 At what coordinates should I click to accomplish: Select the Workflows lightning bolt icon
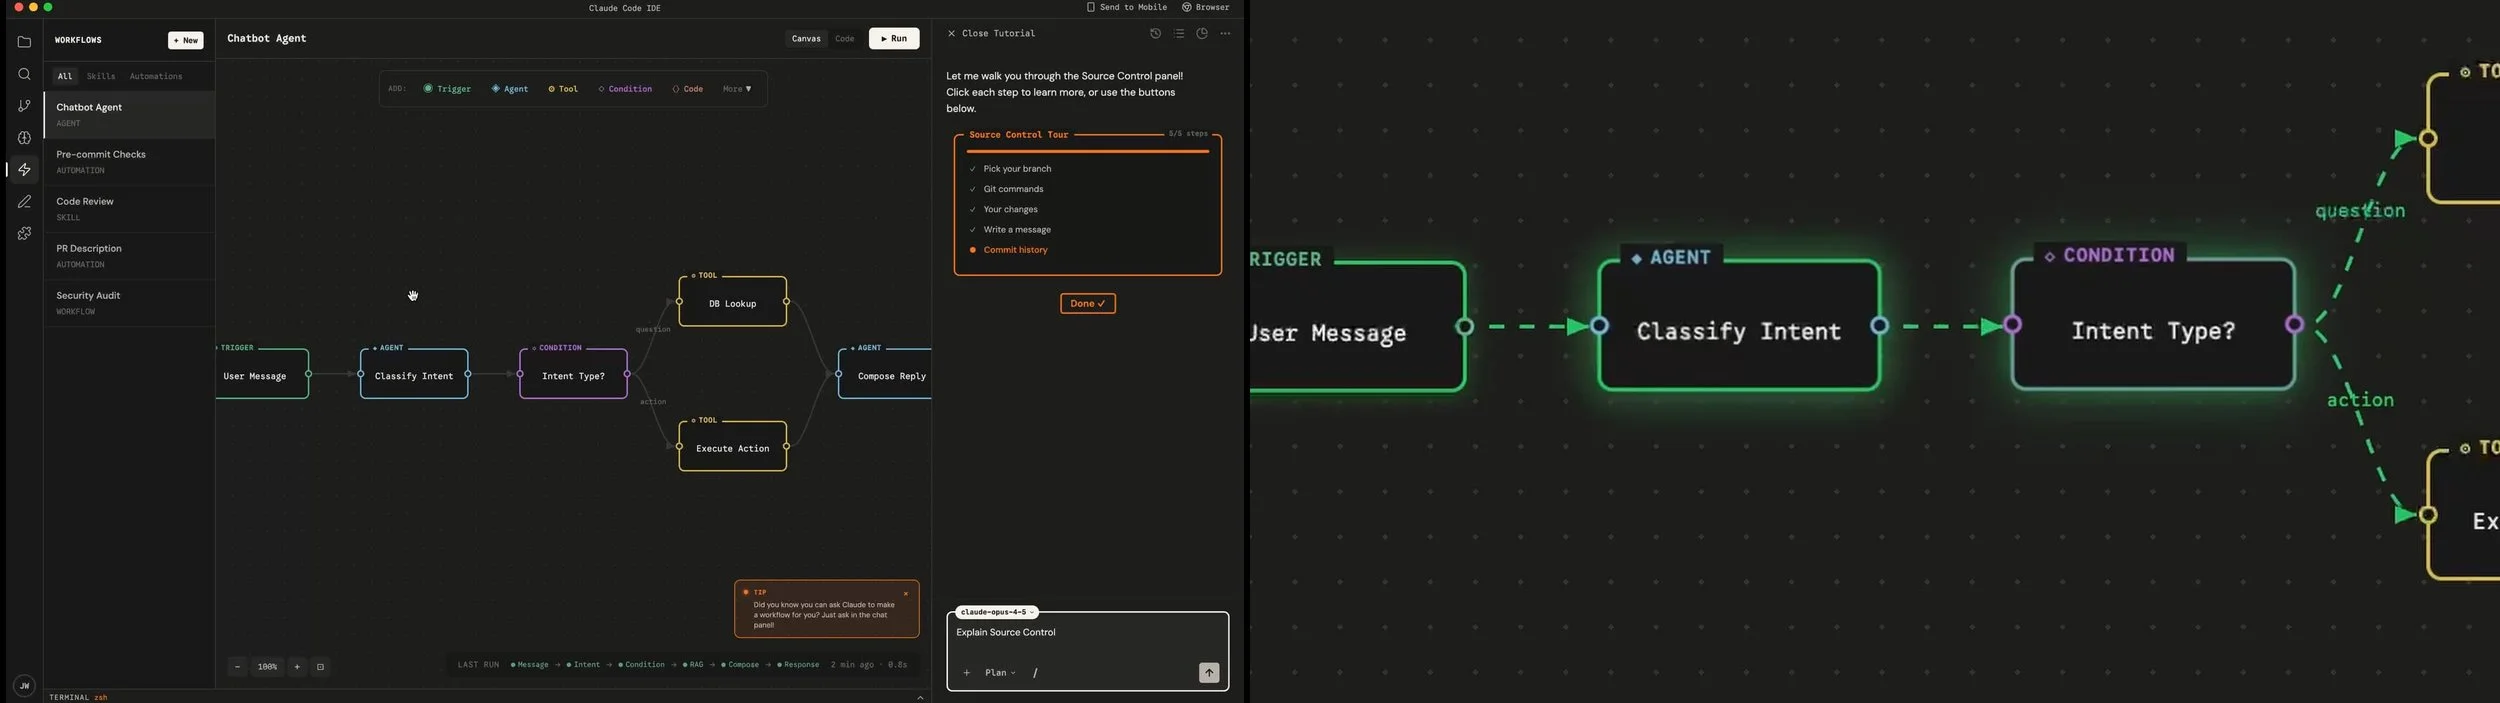coord(24,170)
